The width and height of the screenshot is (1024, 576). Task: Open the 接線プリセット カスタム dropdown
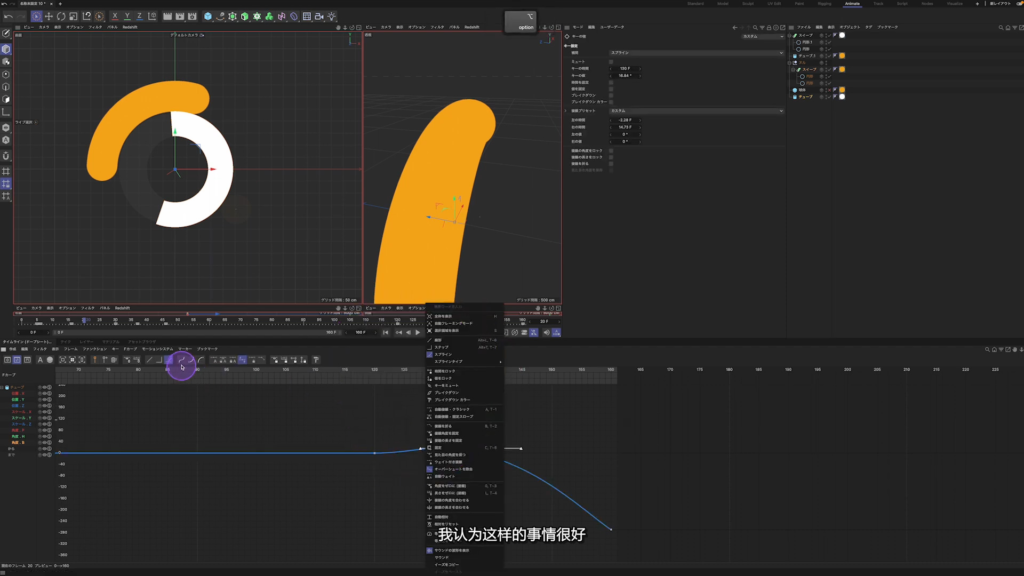(696, 111)
